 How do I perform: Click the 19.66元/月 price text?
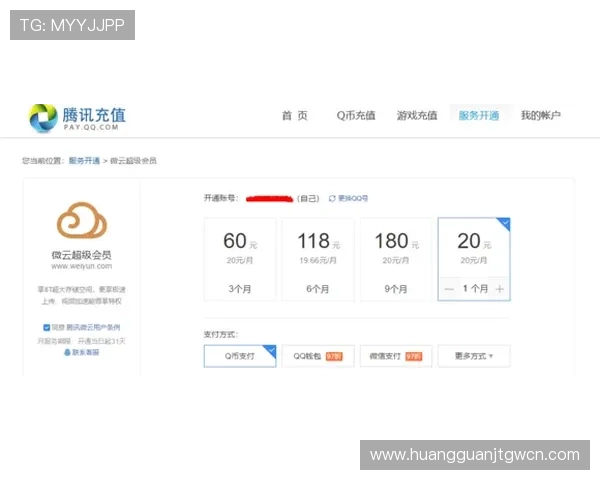(318, 260)
